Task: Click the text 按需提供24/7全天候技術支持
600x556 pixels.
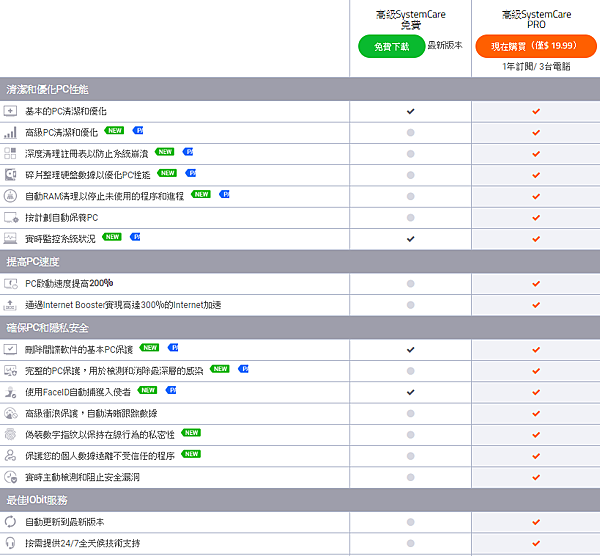Action: [x=83, y=543]
